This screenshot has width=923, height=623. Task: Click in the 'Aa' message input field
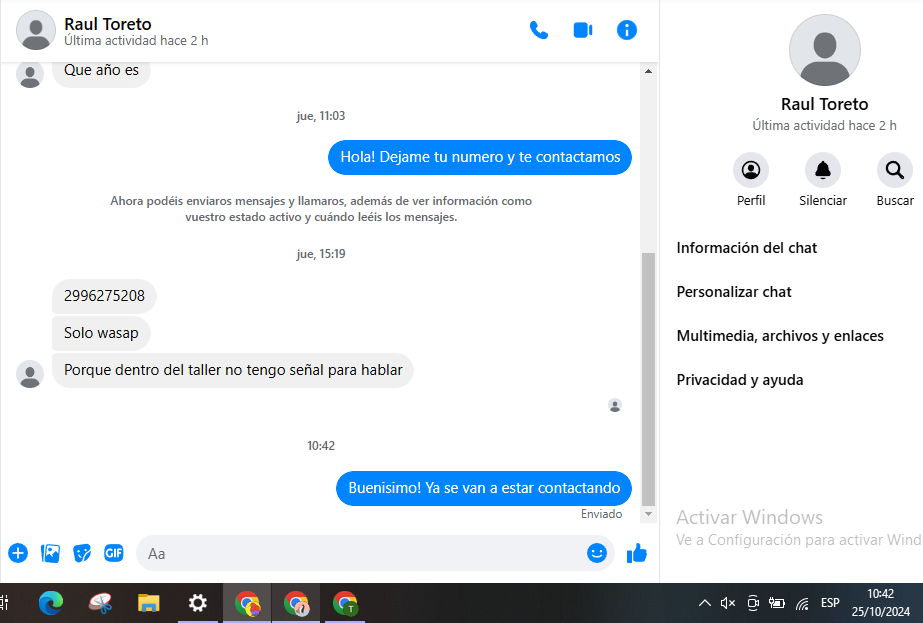point(362,554)
